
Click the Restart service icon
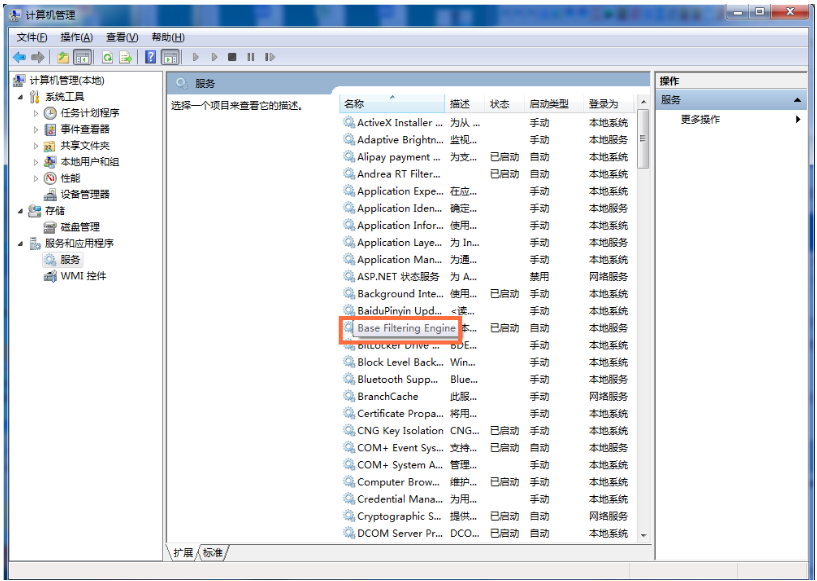269,57
